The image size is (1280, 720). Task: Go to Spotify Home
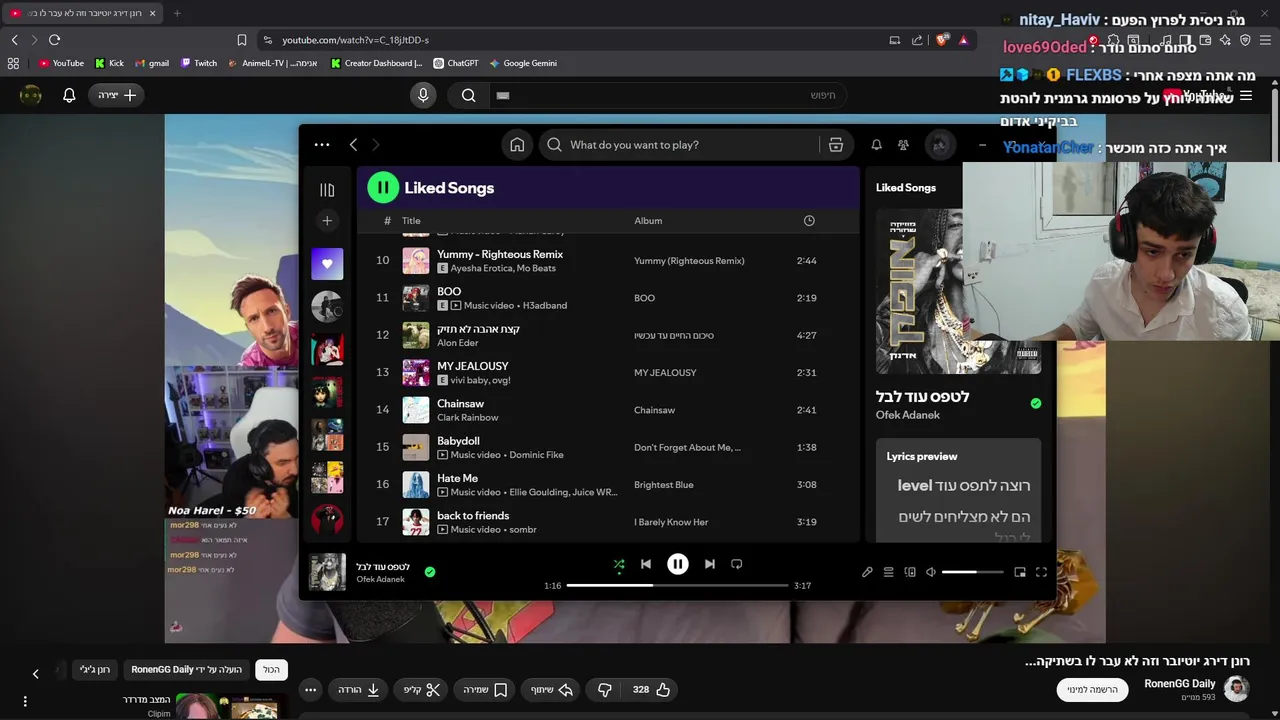click(x=517, y=145)
